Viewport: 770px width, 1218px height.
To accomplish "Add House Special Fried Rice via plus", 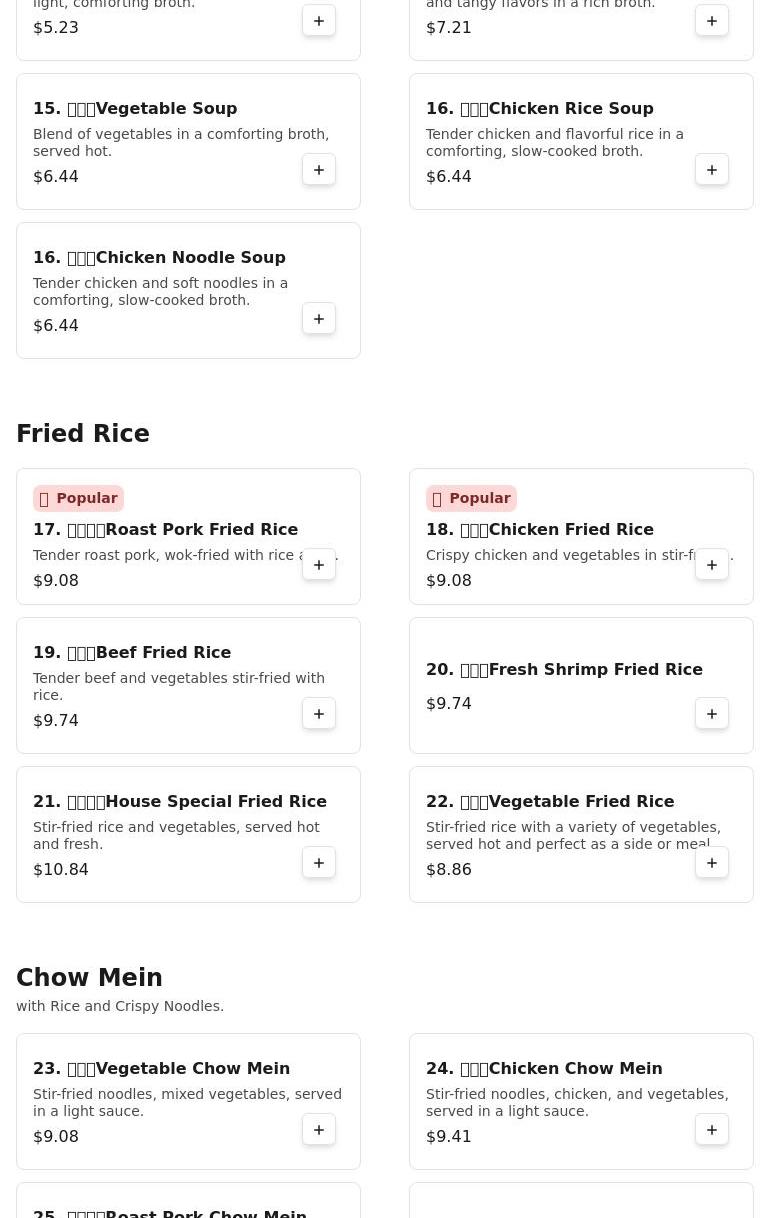I will [x=319, y=863].
